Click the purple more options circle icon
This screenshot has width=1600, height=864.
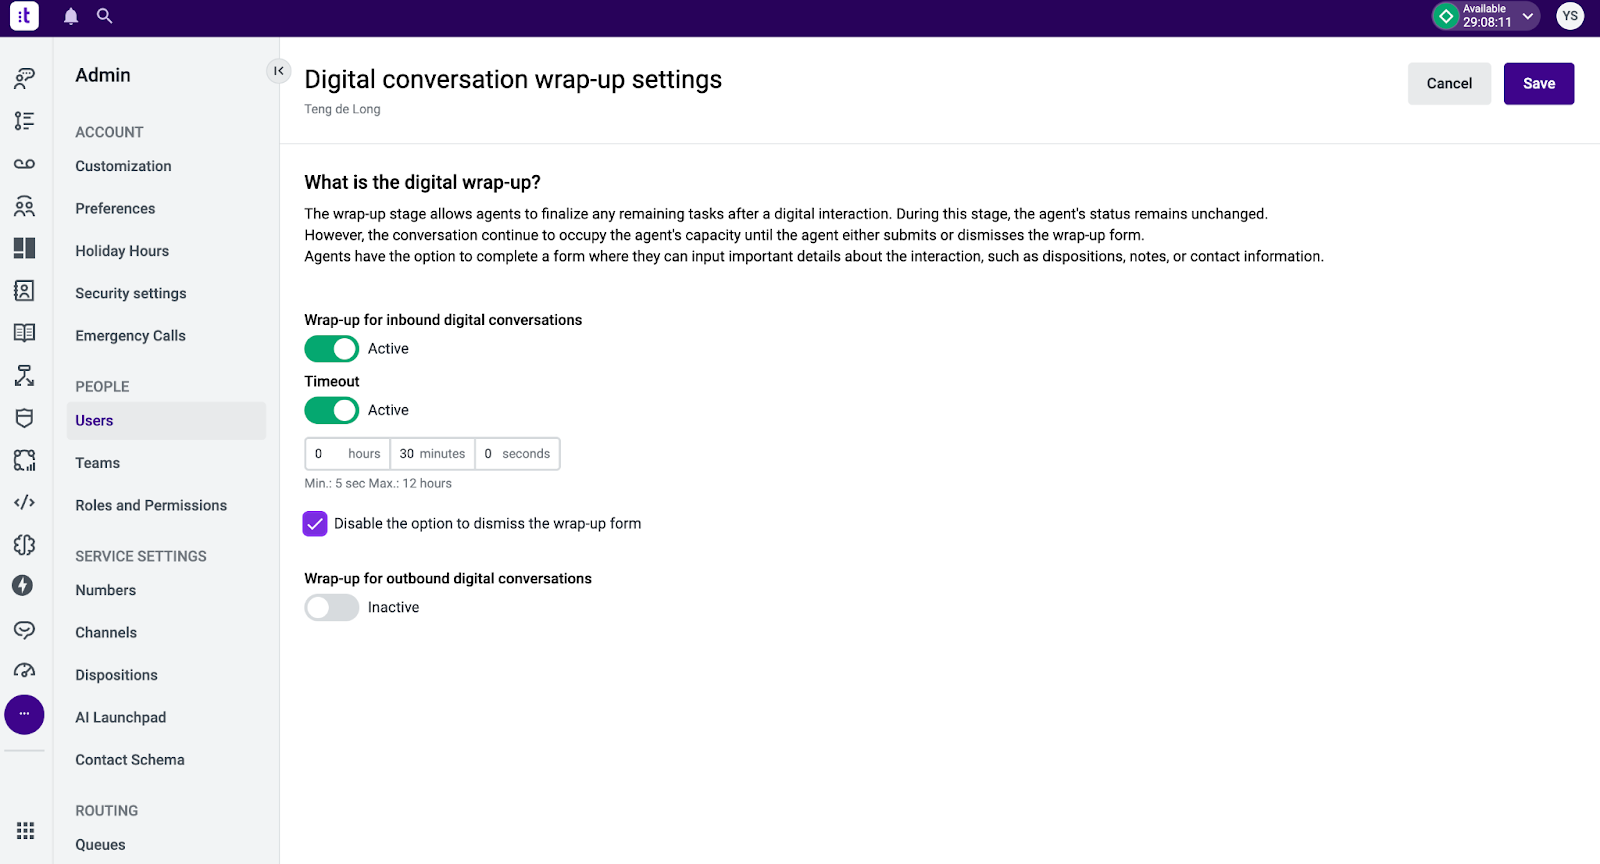coord(24,714)
